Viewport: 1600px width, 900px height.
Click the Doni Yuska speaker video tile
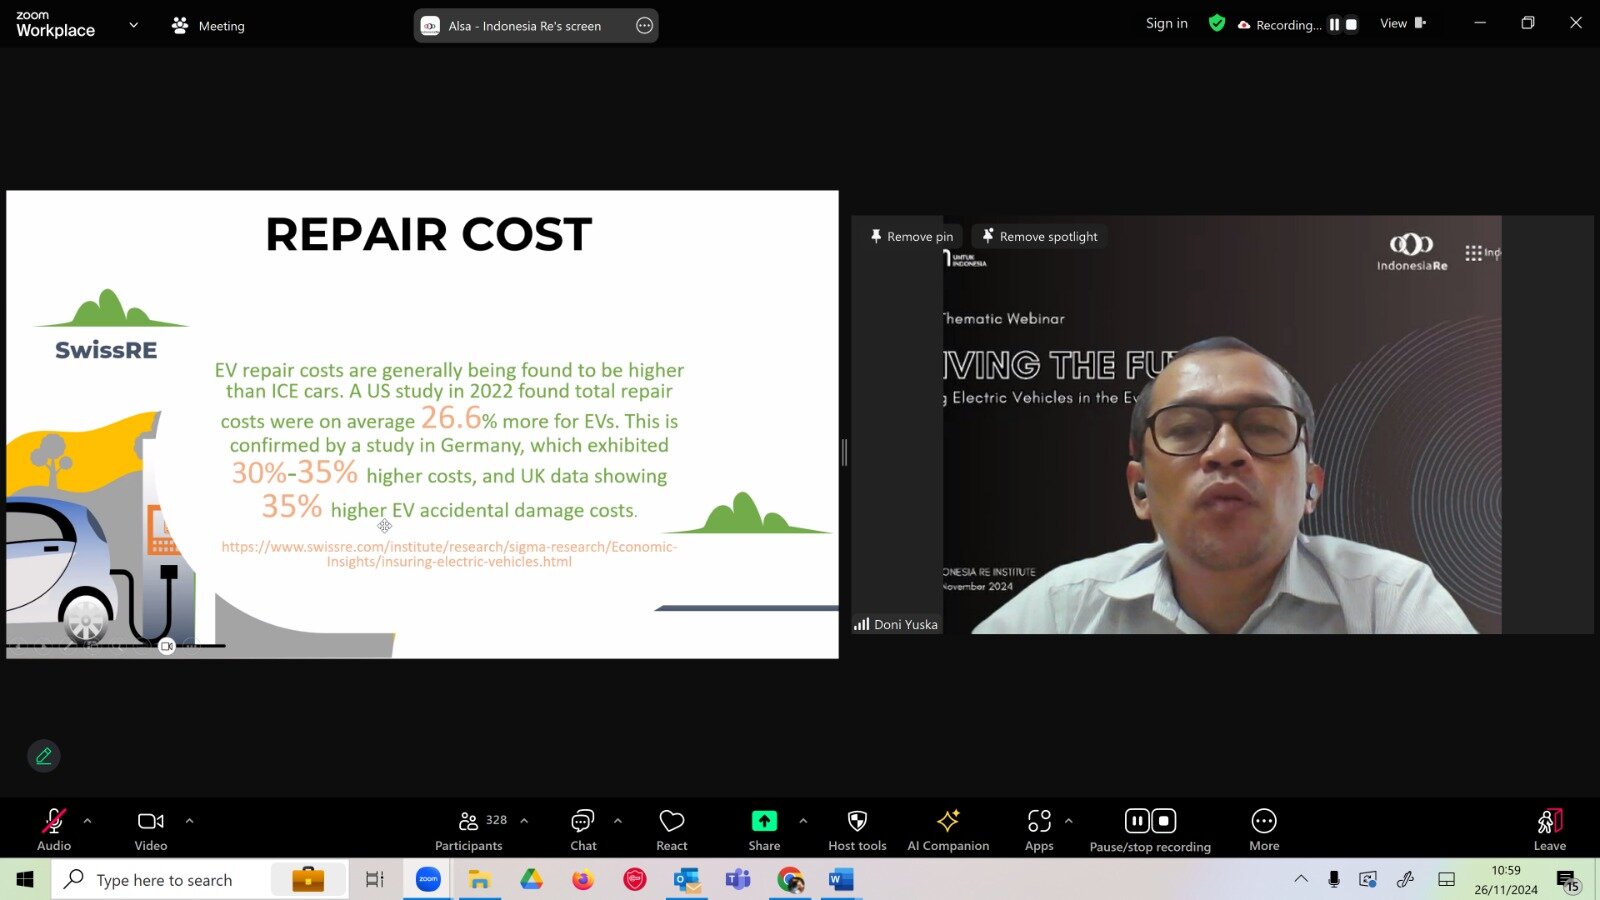tap(1222, 425)
